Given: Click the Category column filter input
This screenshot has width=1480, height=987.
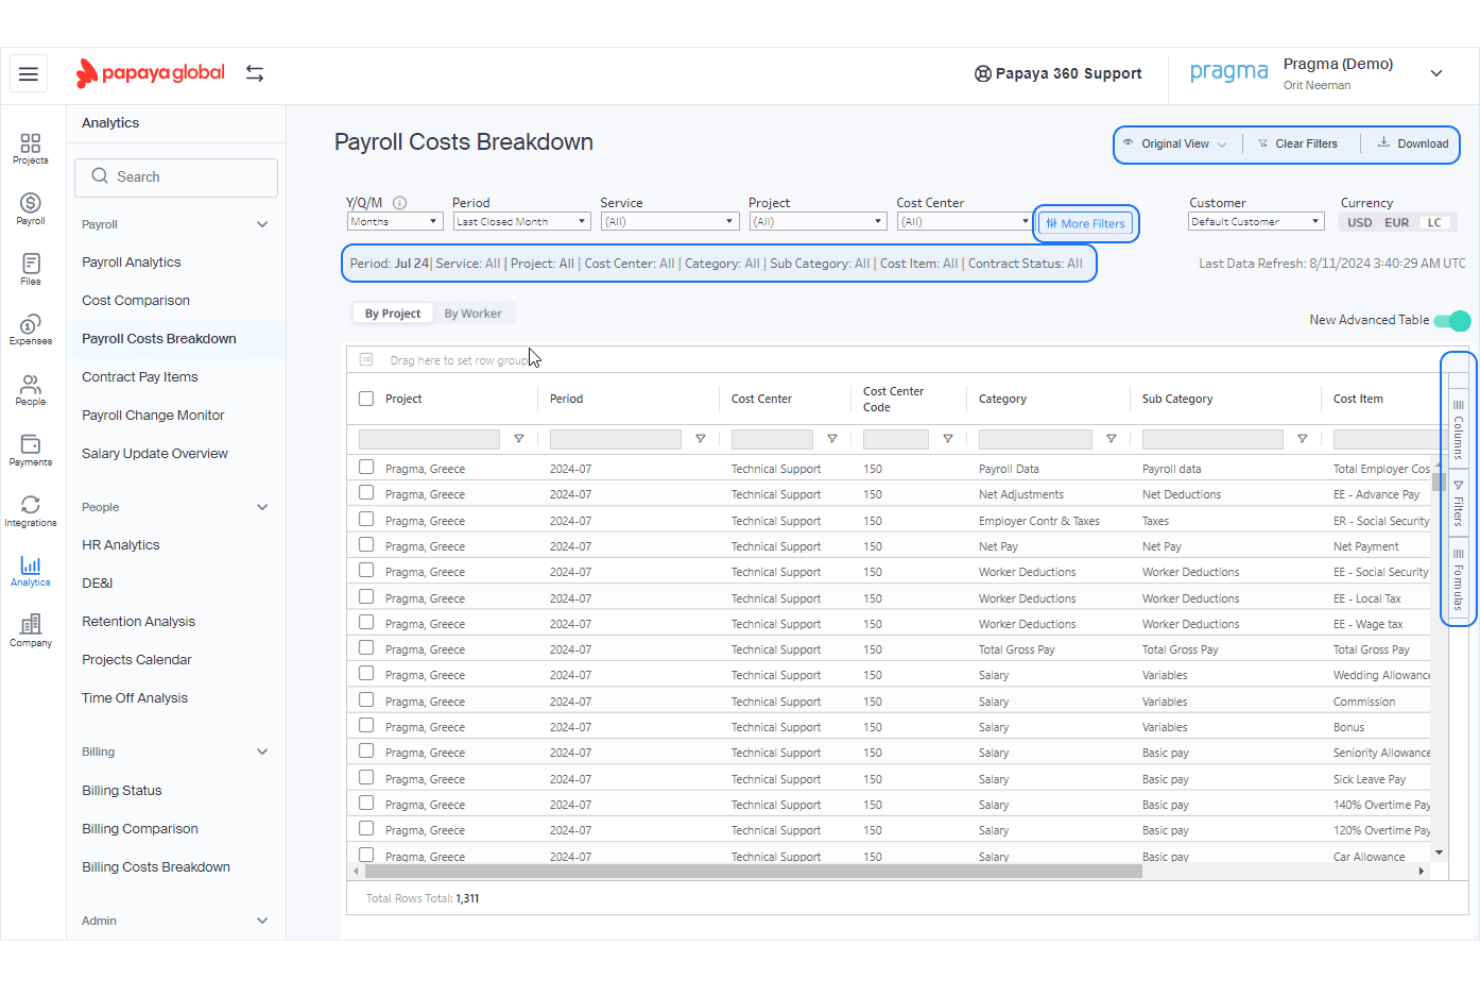Looking at the screenshot, I should coord(1035,439).
